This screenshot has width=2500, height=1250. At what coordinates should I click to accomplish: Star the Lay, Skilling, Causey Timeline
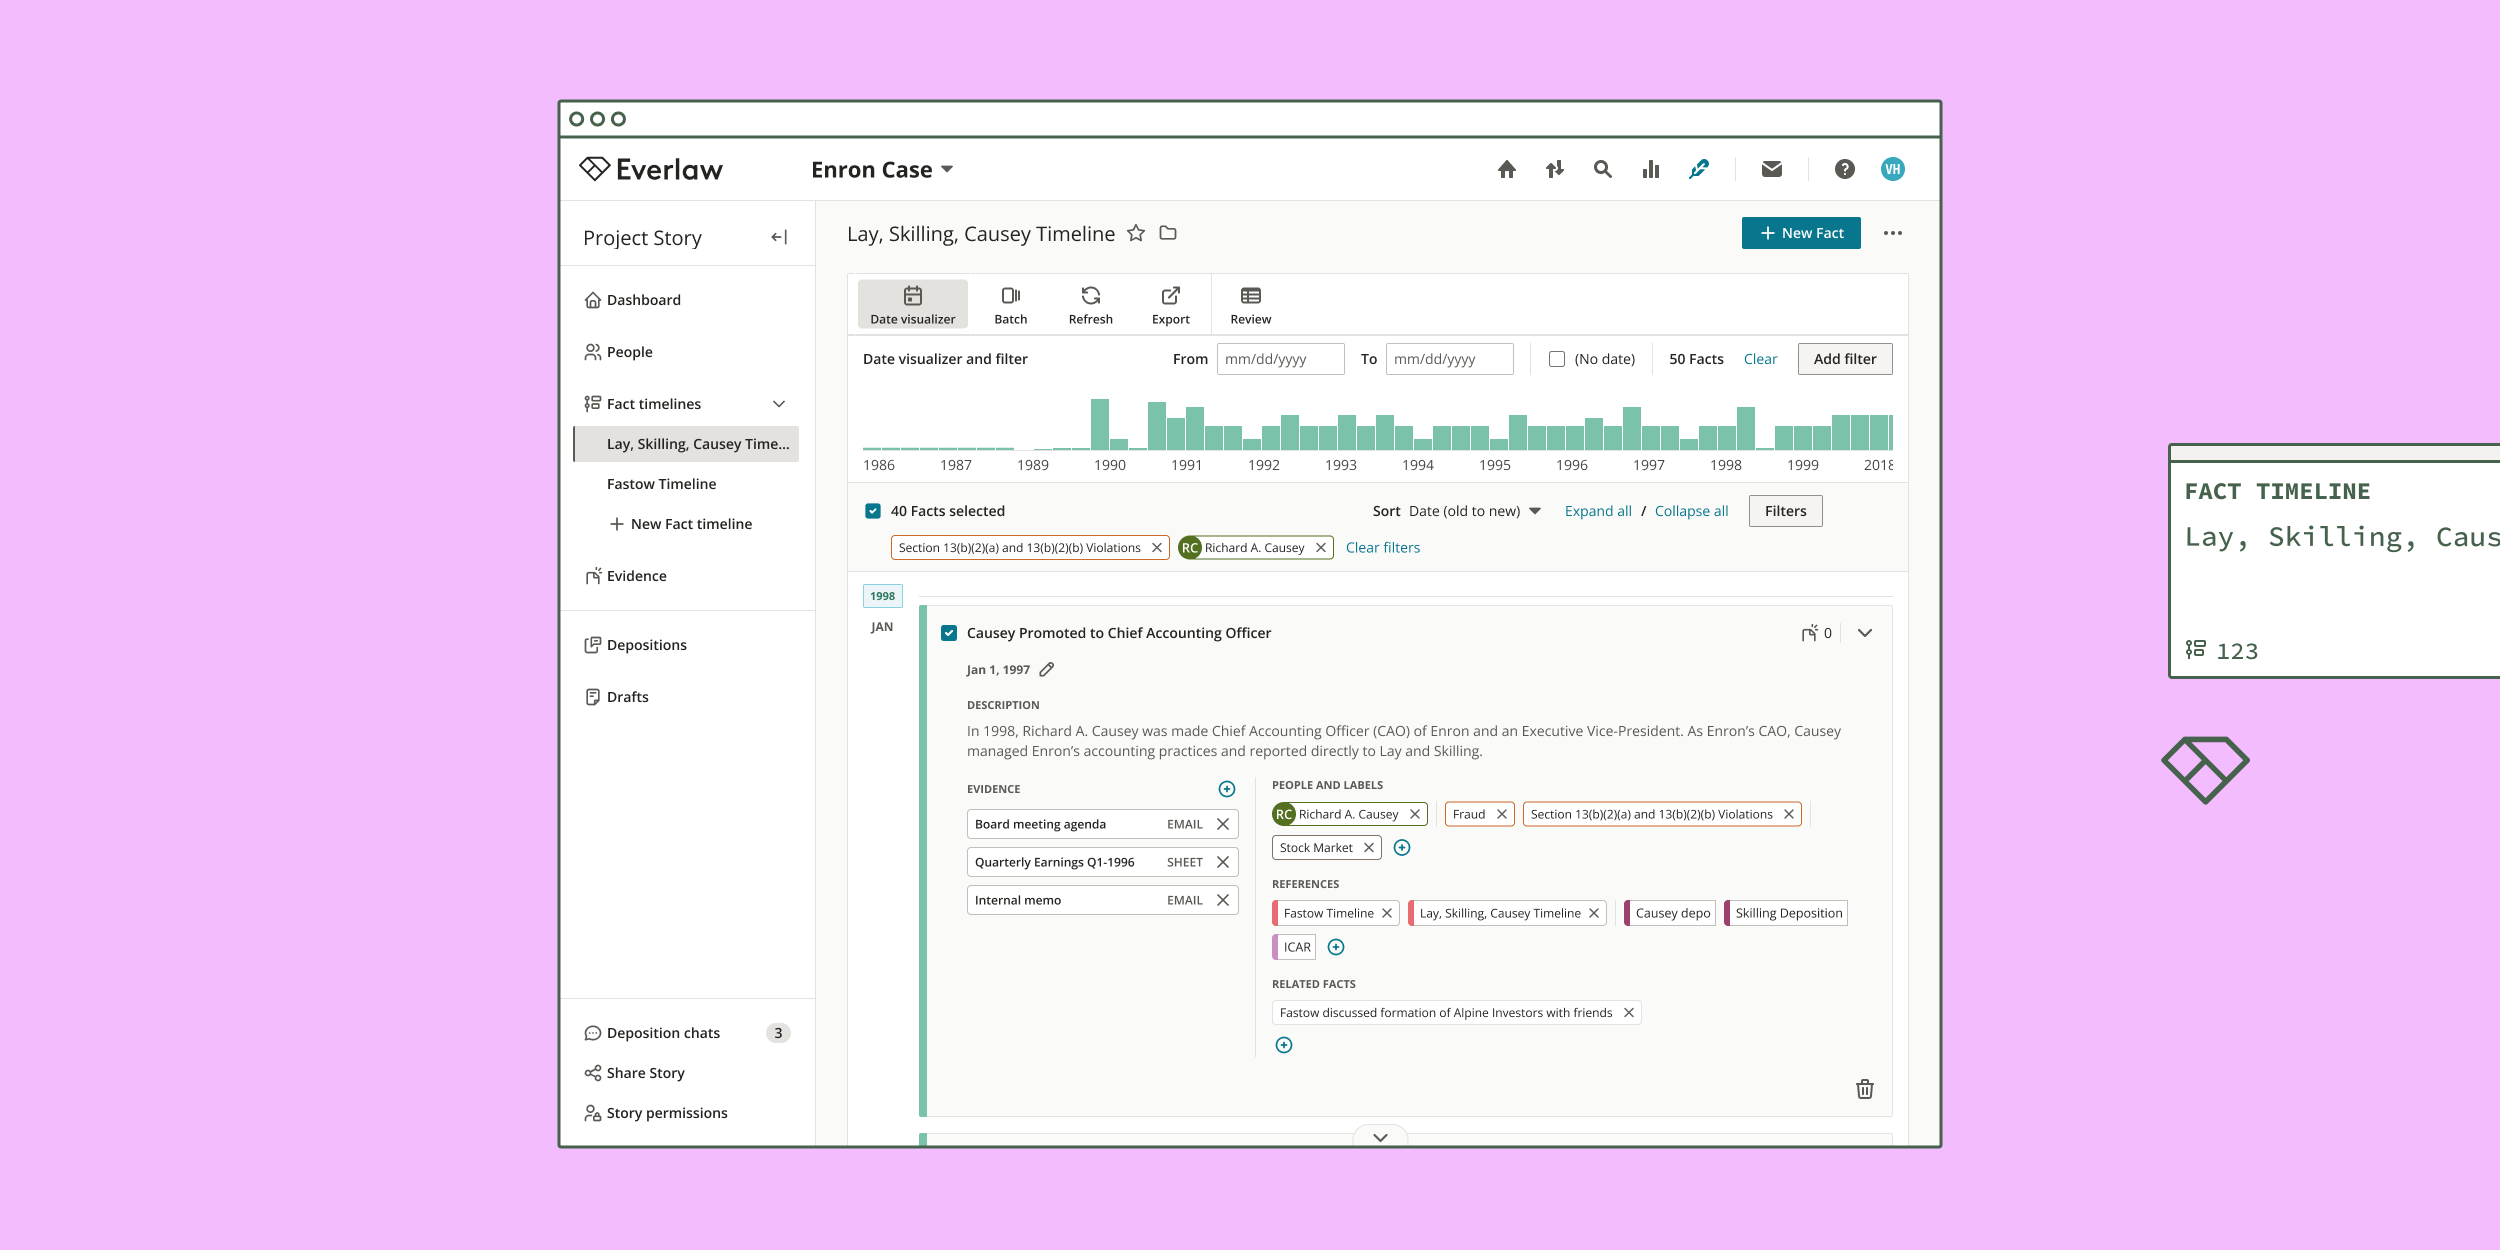coord(1136,233)
